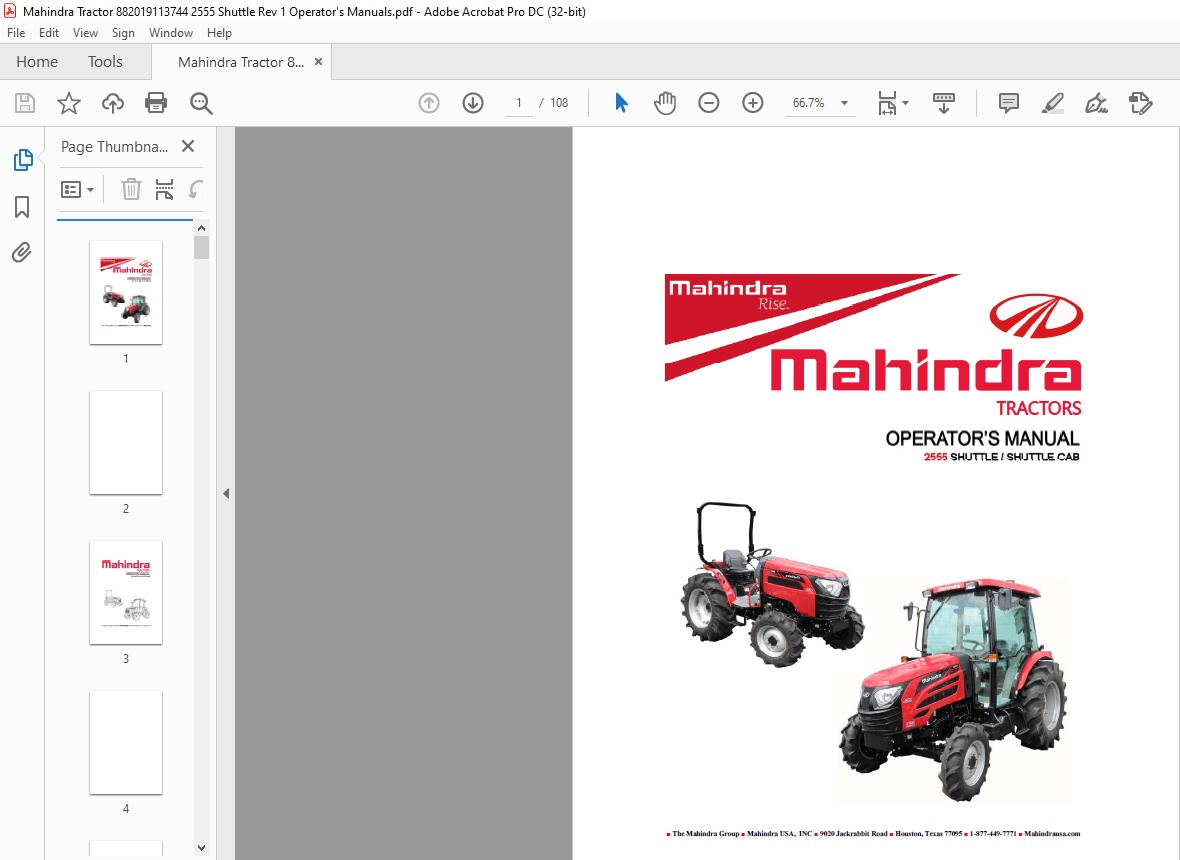The height and width of the screenshot is (860, 1180).
Task: Open the Page Thumbnails sidebar icon
Action: click(x=23, y=160)
